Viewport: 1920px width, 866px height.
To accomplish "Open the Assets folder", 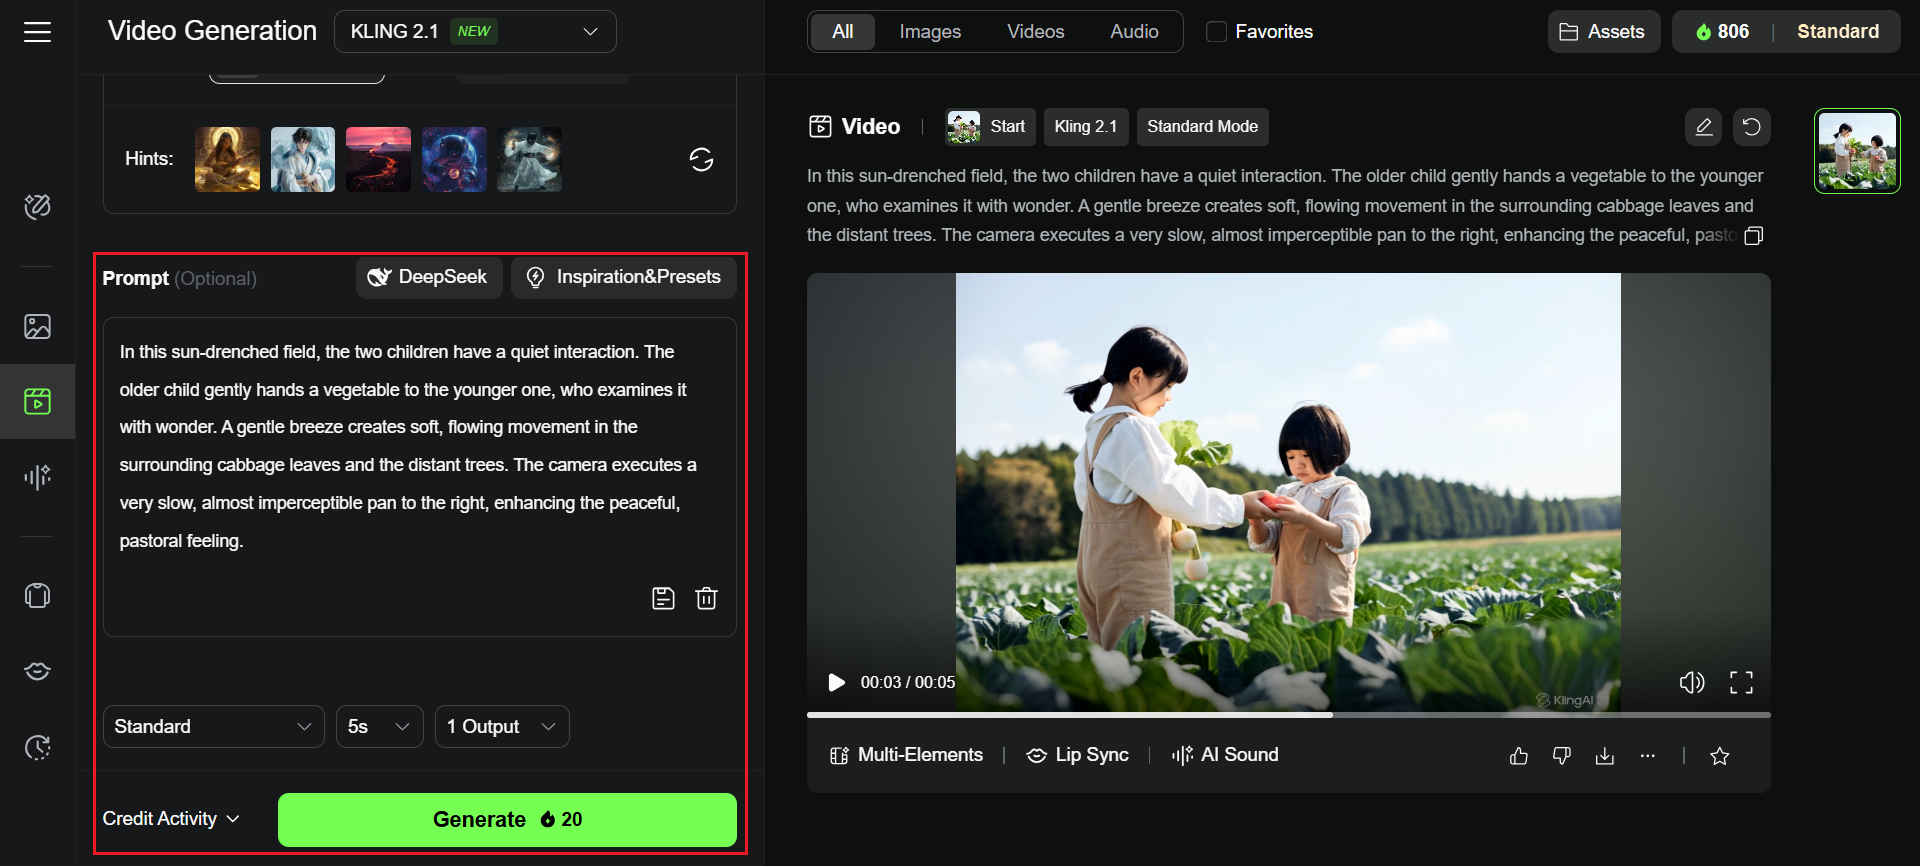I will point(1603,32).
